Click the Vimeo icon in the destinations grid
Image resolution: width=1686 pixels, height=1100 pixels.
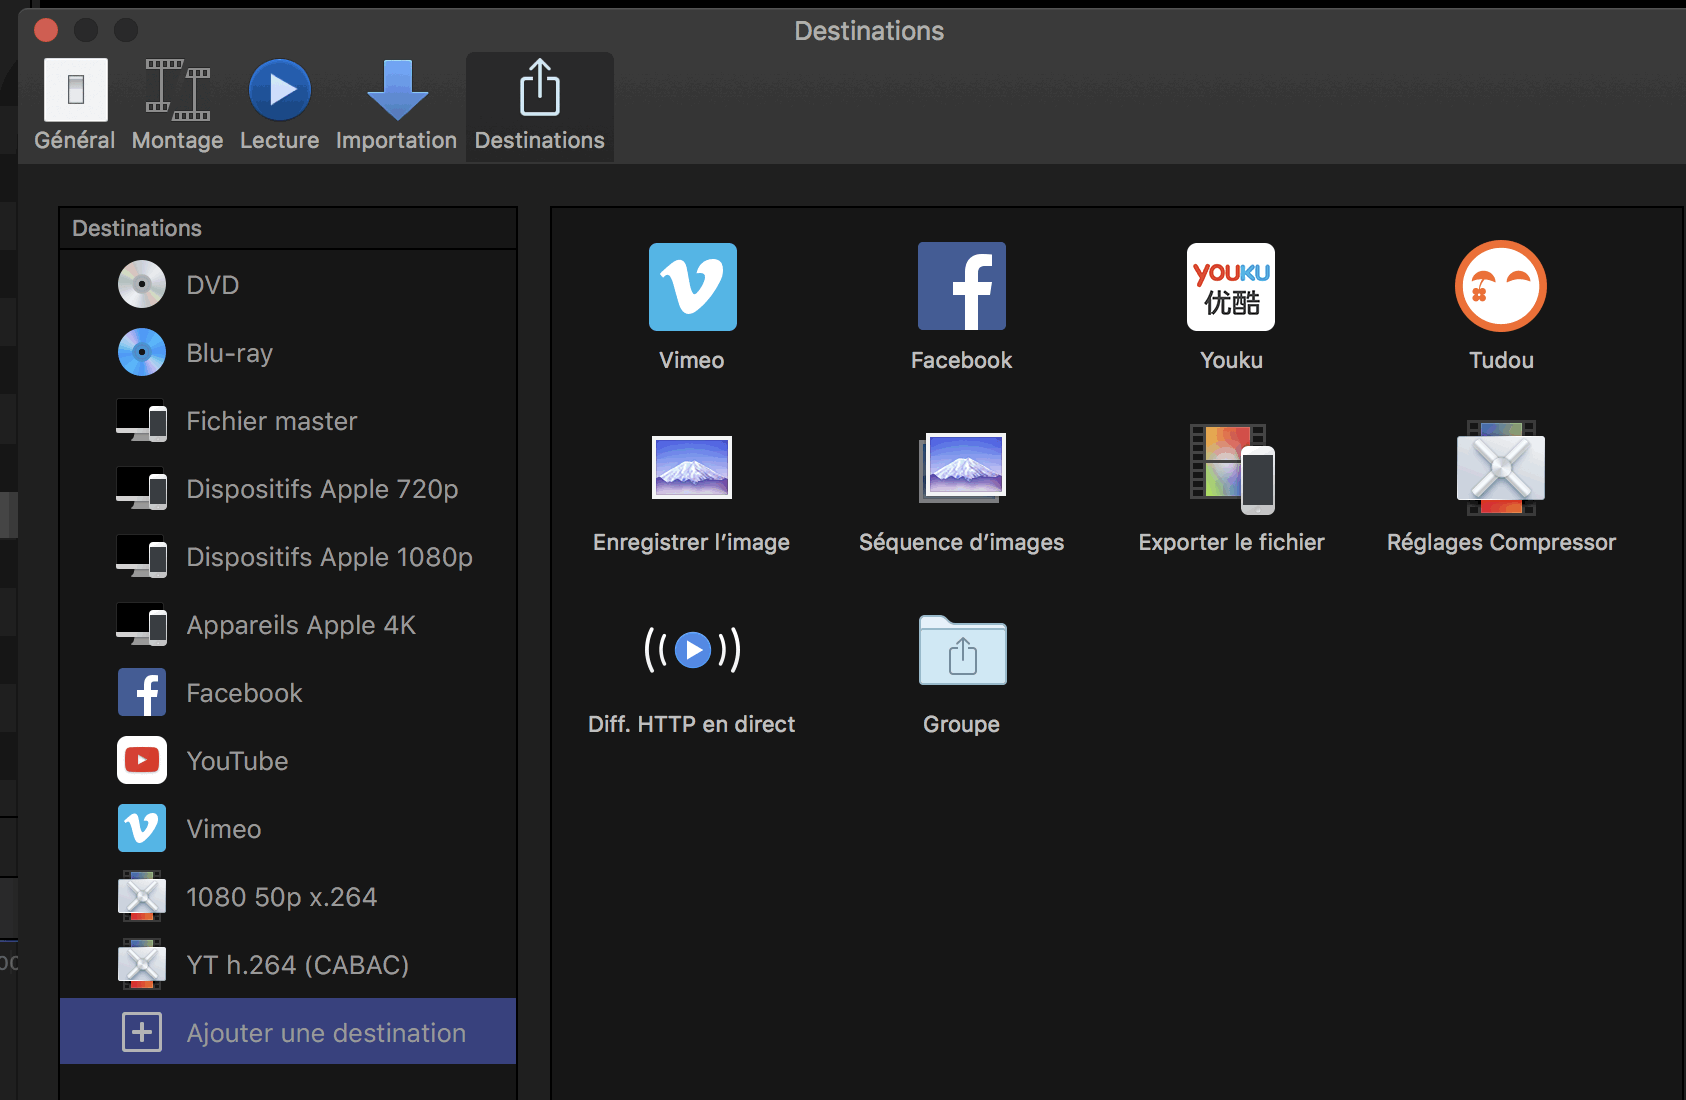pyautogui.click(x=692, y=287)
